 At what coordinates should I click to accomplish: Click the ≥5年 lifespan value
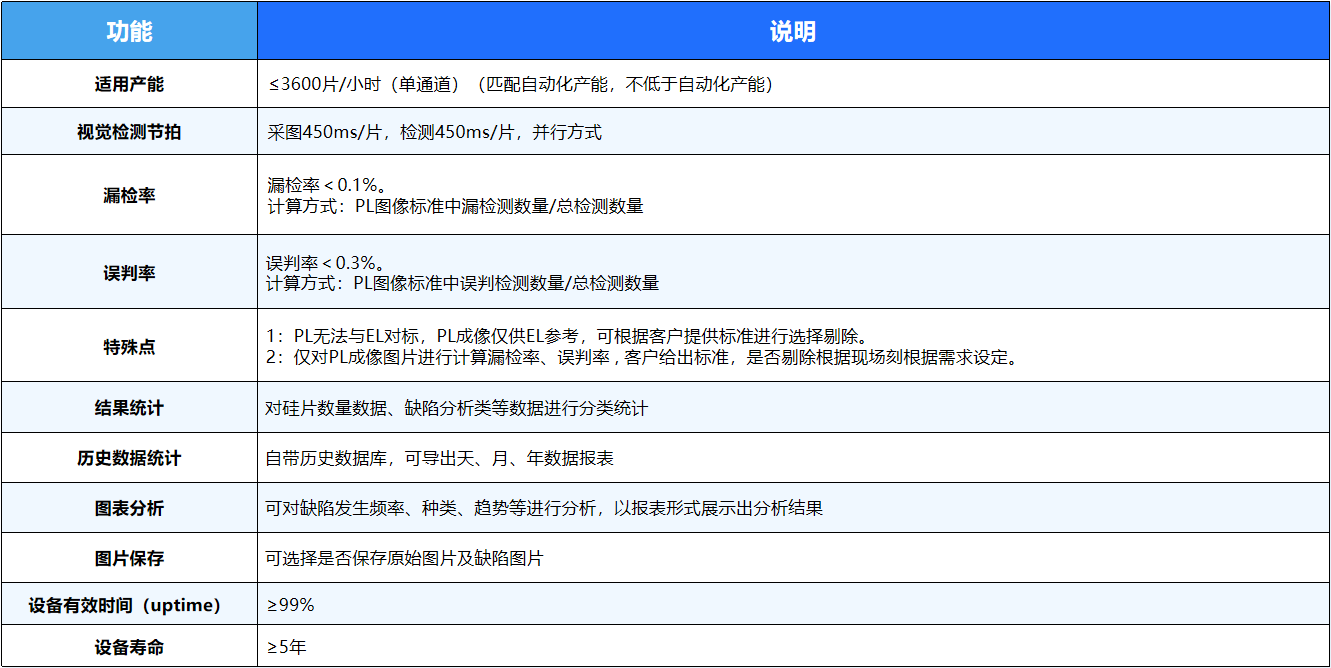286,647
